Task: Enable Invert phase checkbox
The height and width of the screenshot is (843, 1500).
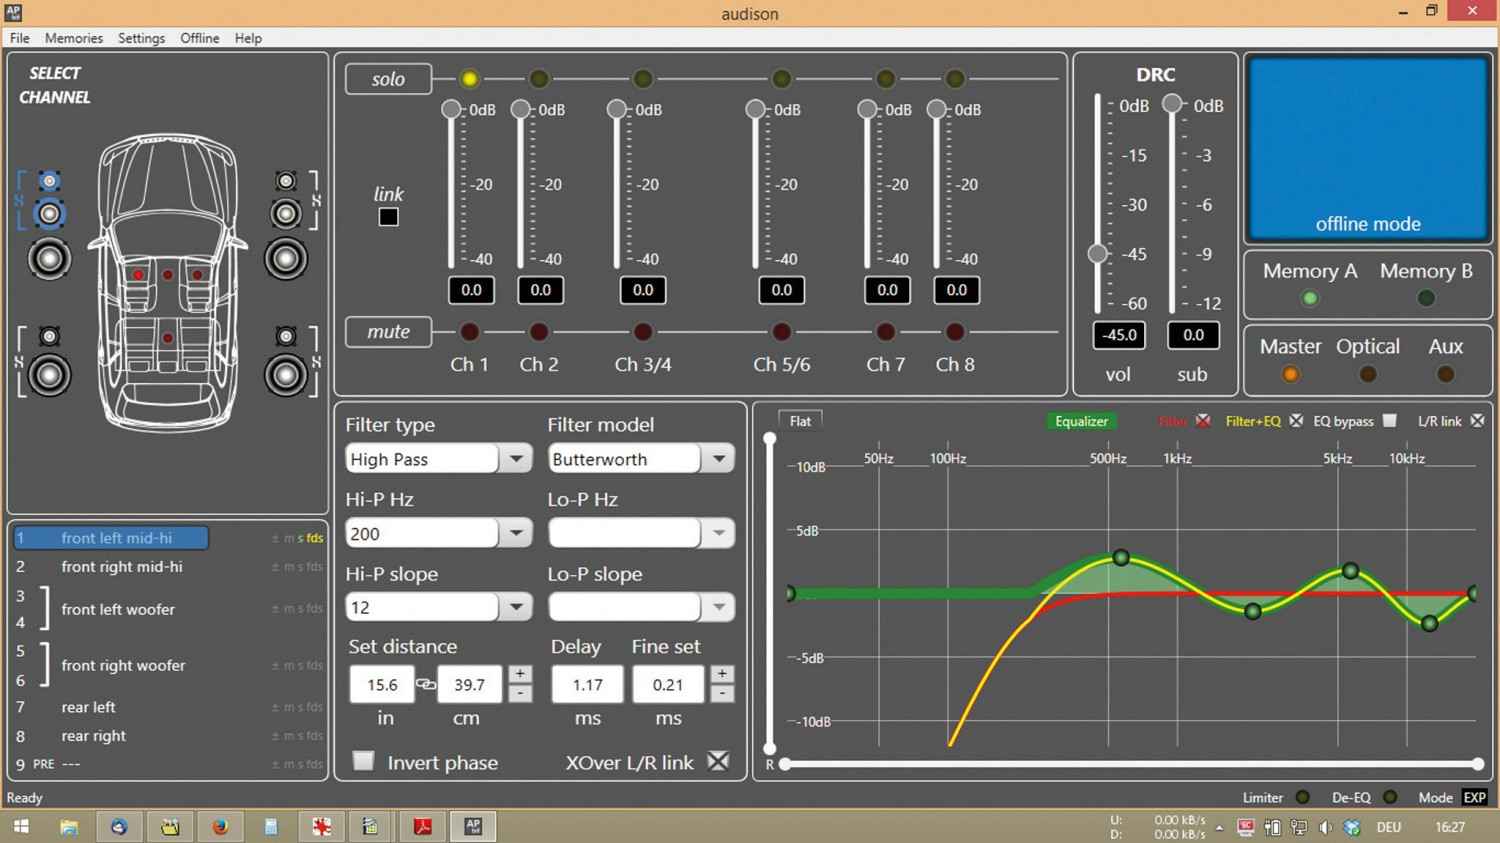Action: tap(364, 761)
